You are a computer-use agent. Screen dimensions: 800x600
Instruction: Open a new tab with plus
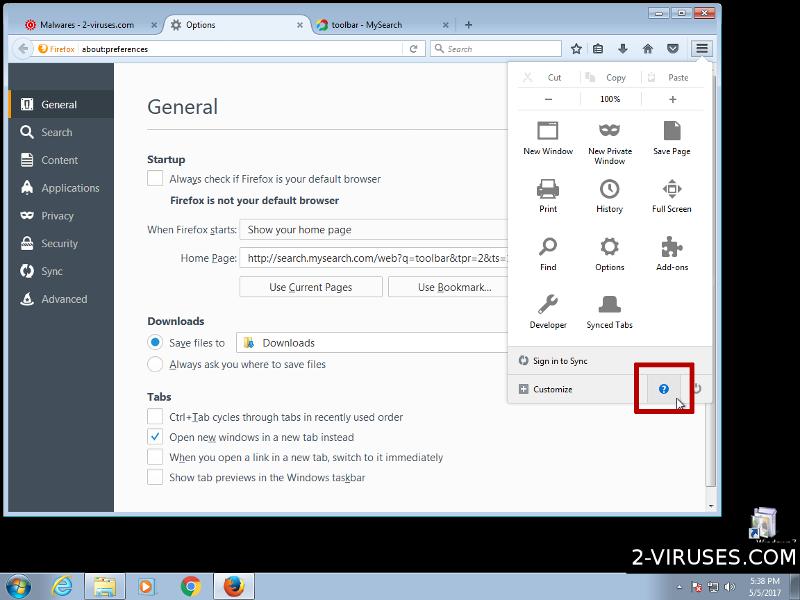pyautogui.click(x=468, y=25)
